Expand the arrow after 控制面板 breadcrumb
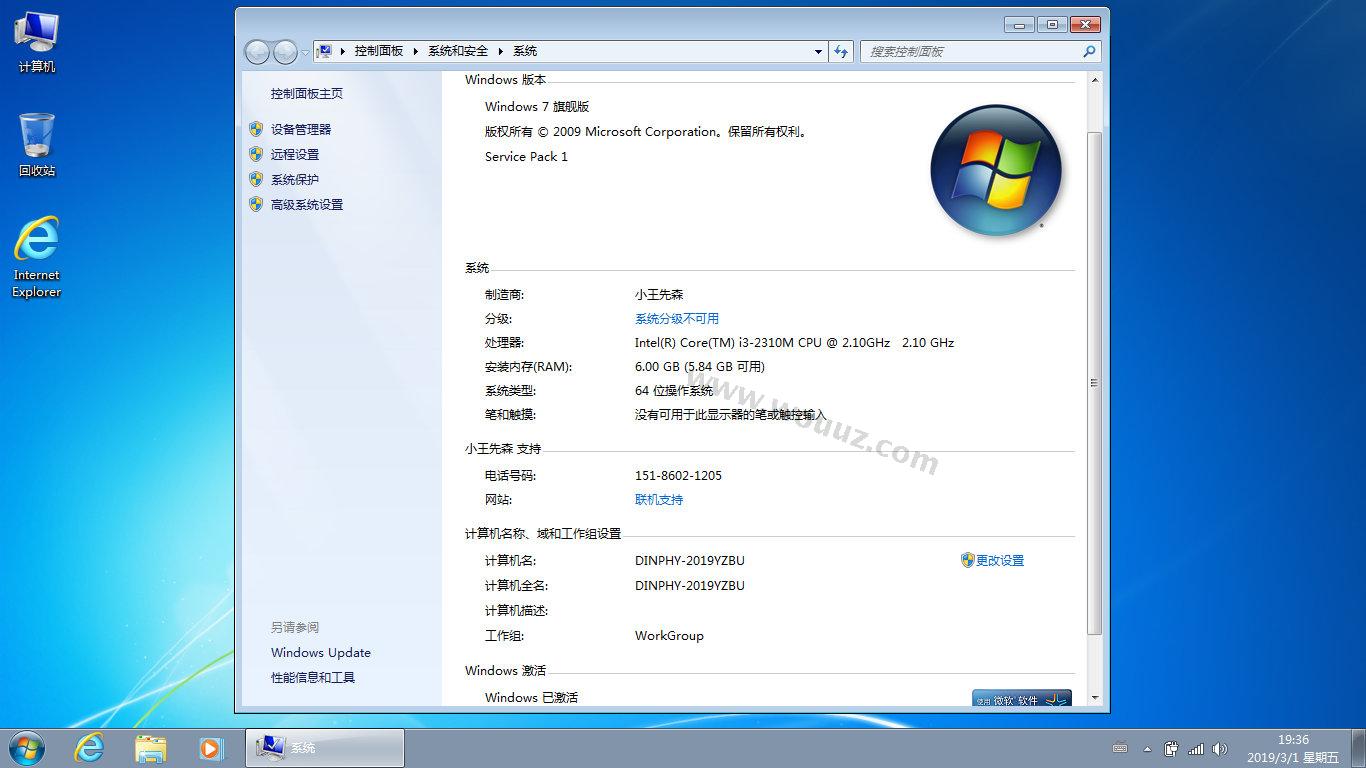 point(416,51)
